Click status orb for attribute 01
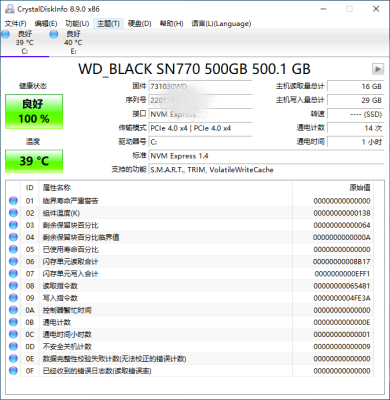Image resolution: width=390 pixels, height=400 pixels. point(13,201)
